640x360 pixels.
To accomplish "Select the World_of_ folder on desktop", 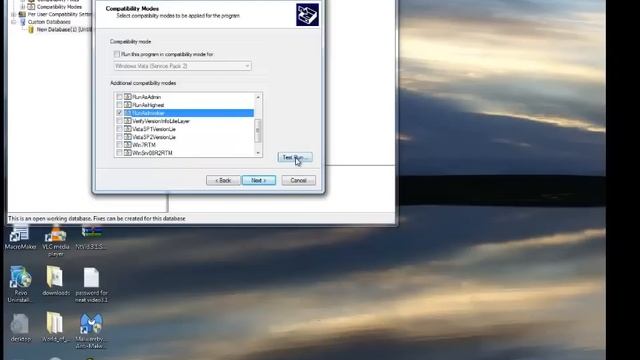I will point(56,327).
